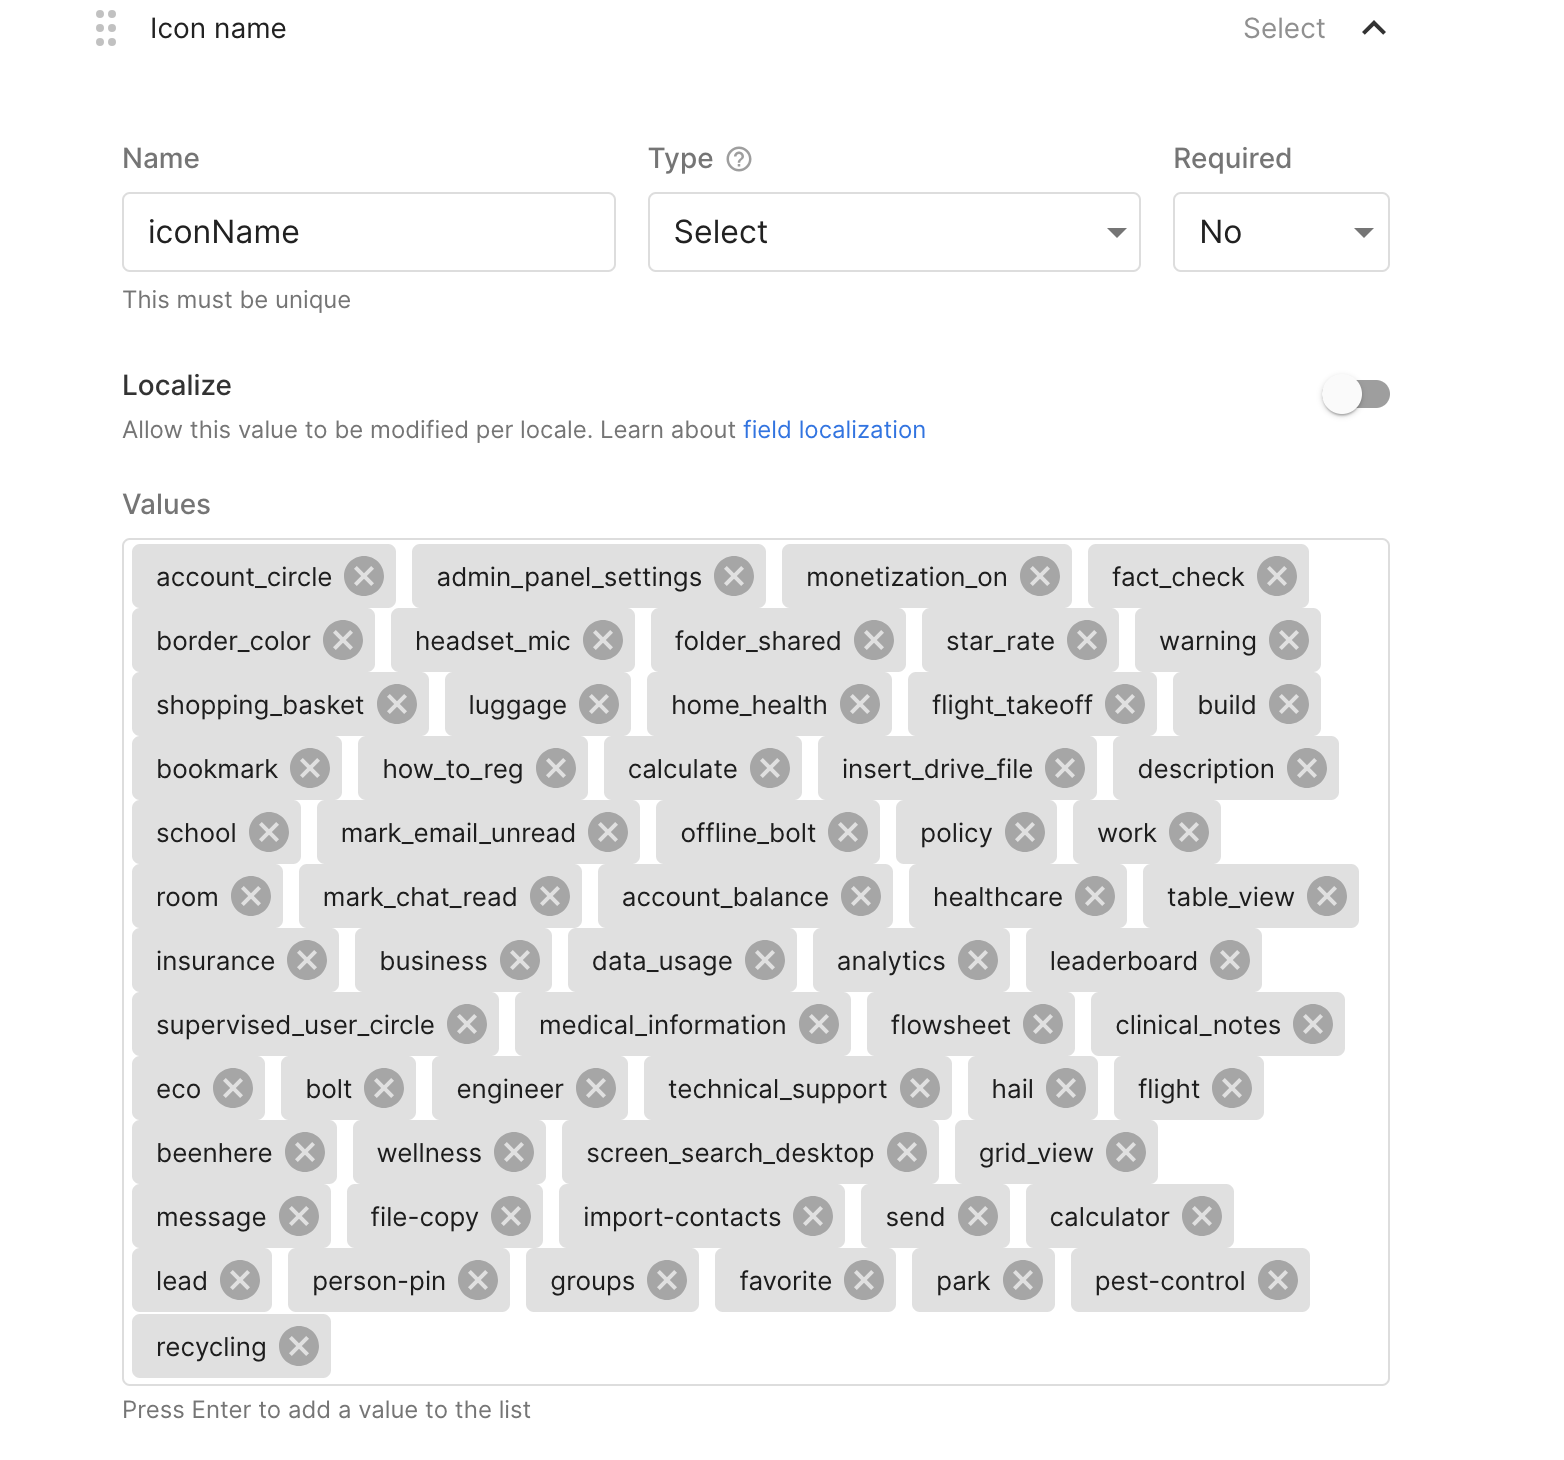Delete the person-pin chip
The width and height of the screenshot is (1564, 1460).
(x=478, y=1280)
